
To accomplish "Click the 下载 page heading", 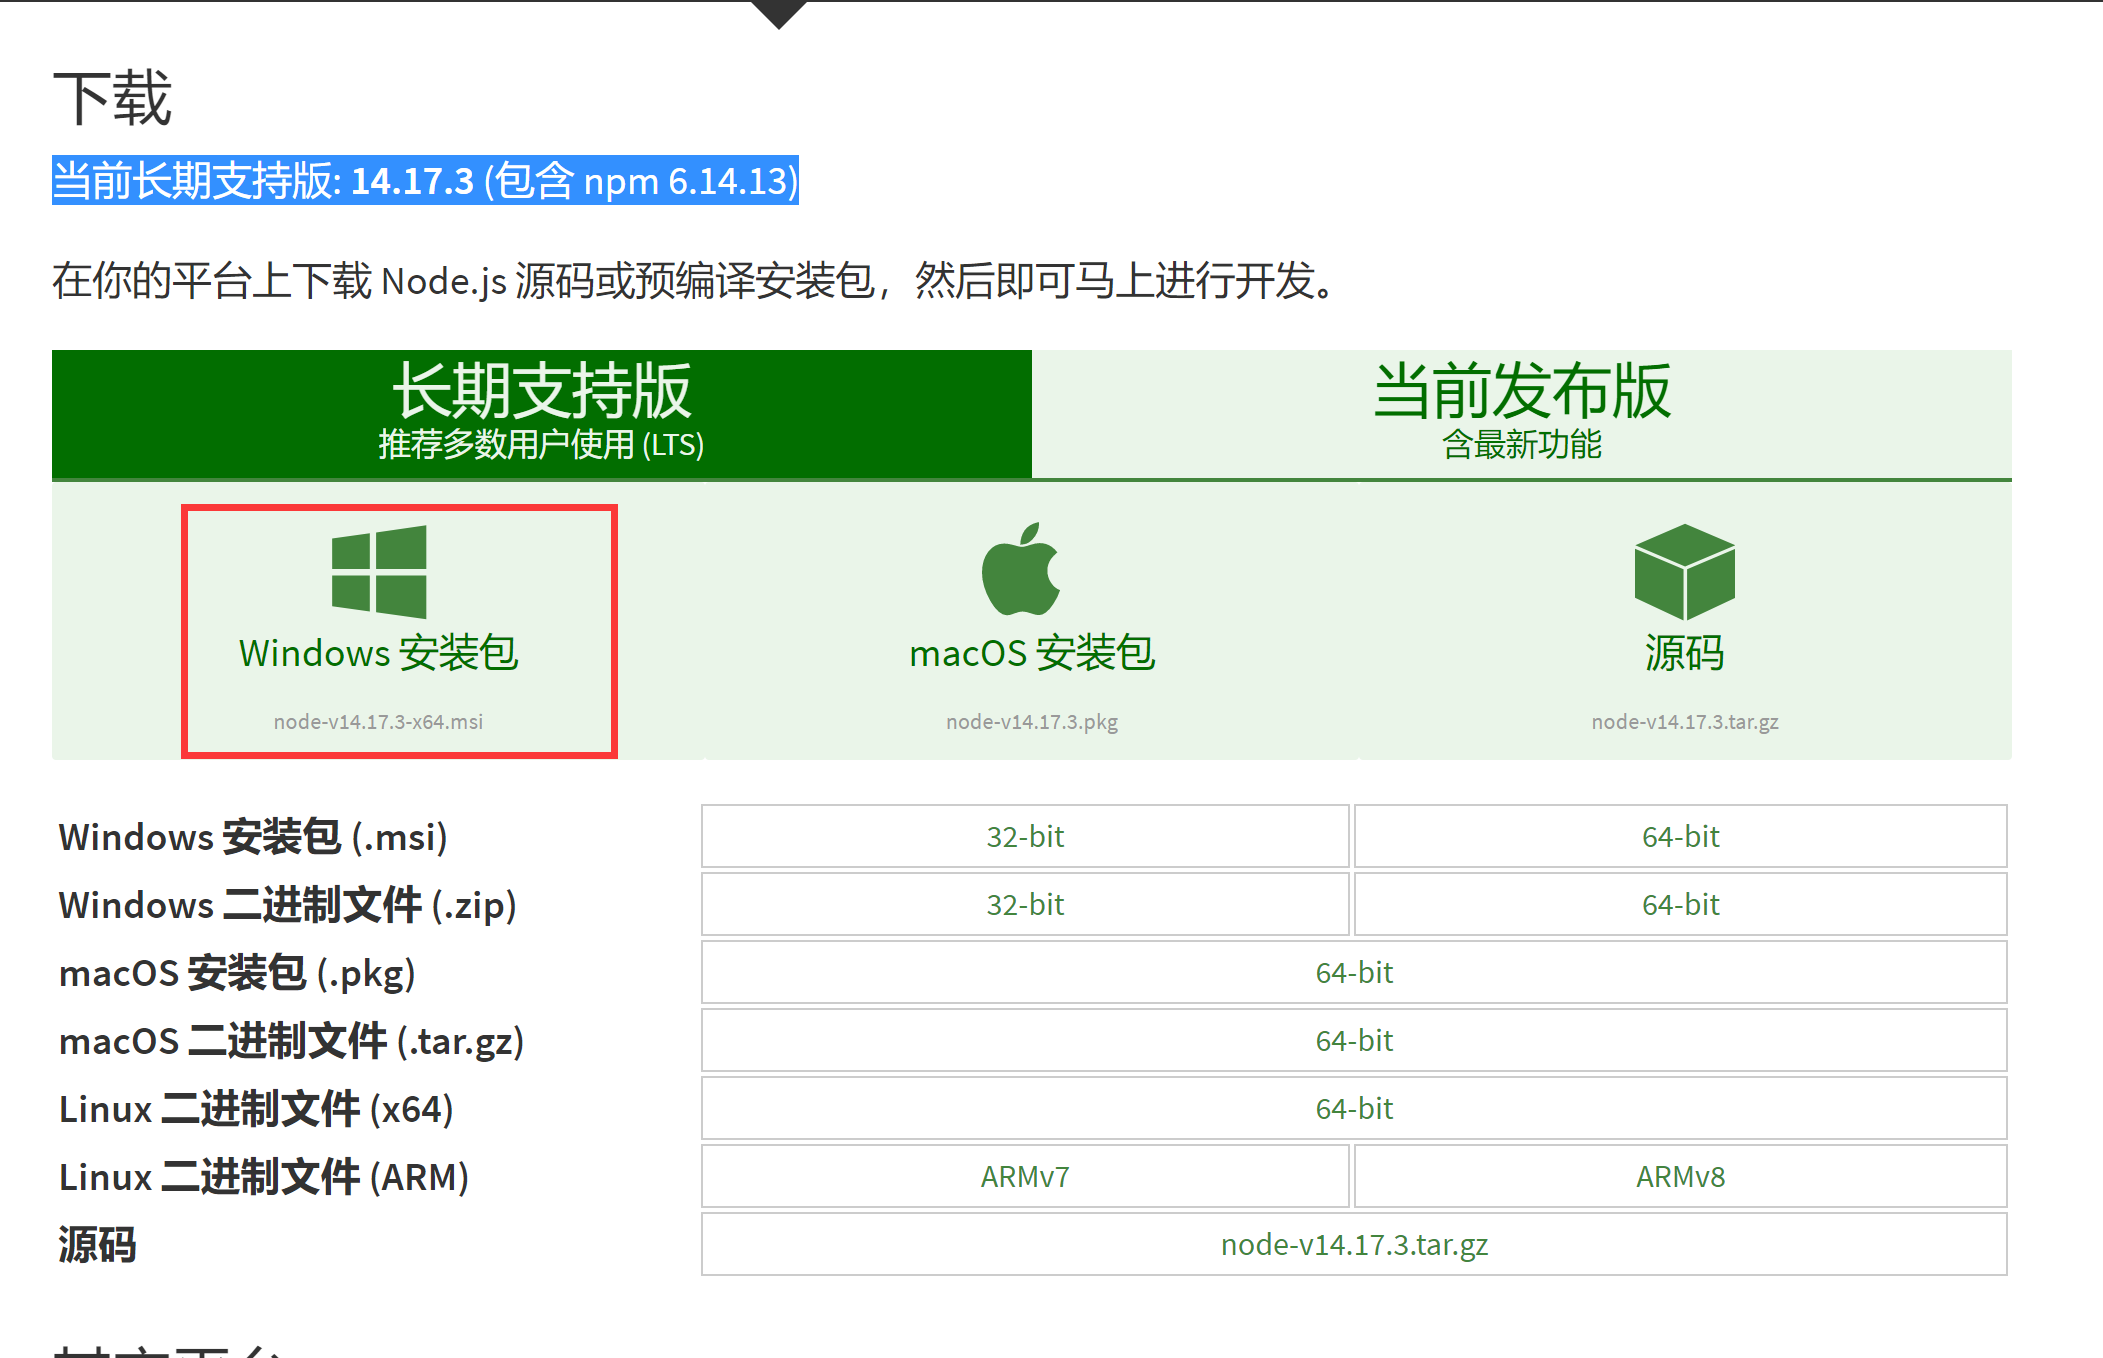I will [112, 98].
